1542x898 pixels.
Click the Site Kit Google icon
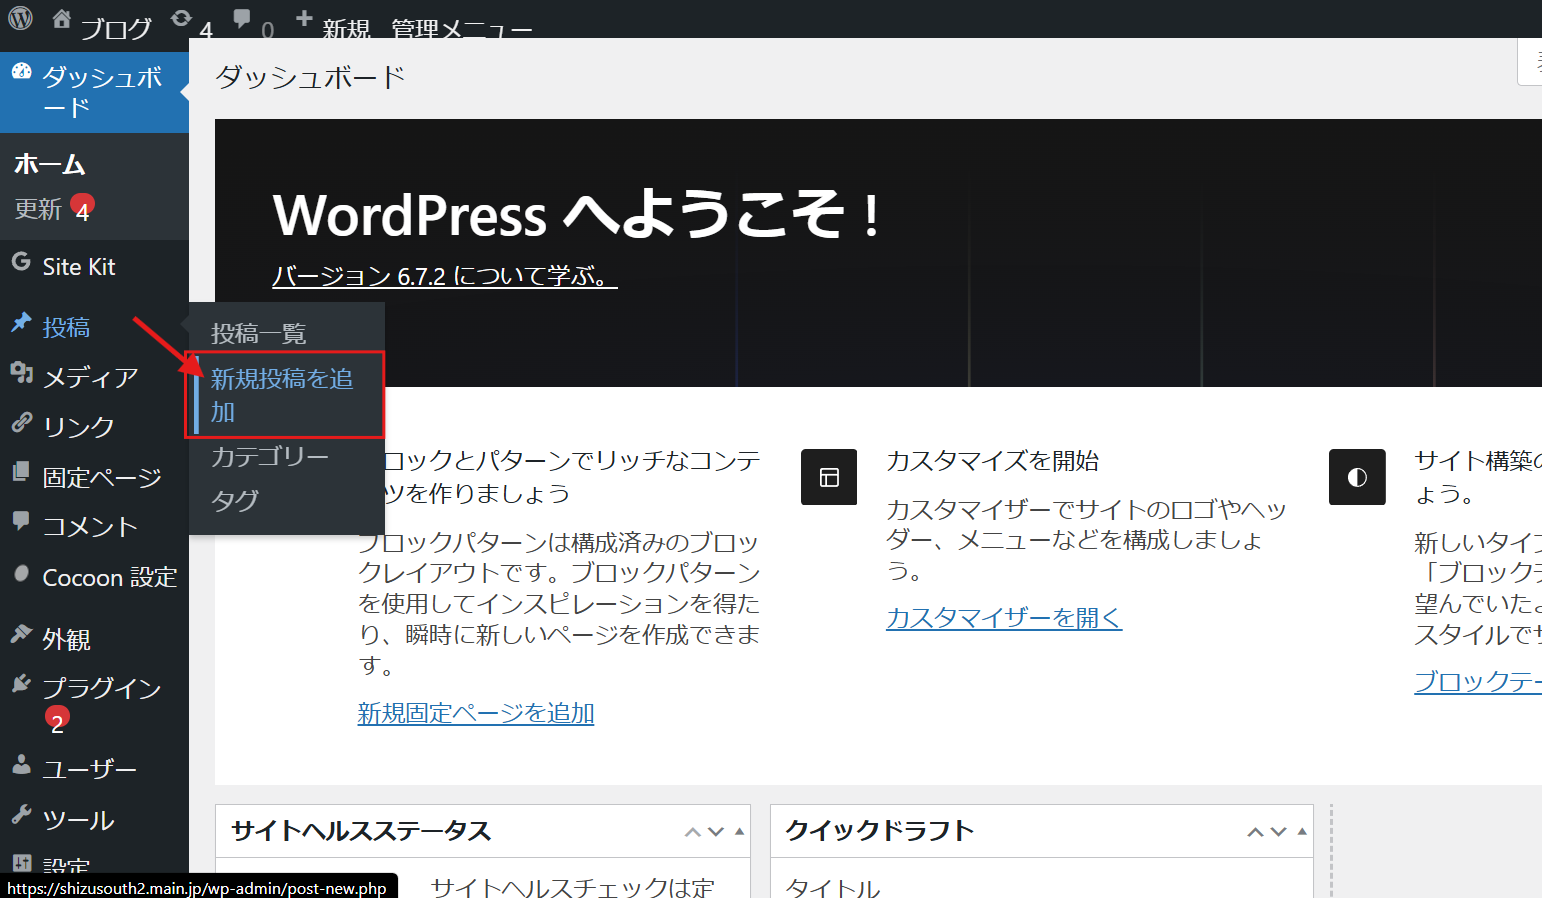coord(21,263)
